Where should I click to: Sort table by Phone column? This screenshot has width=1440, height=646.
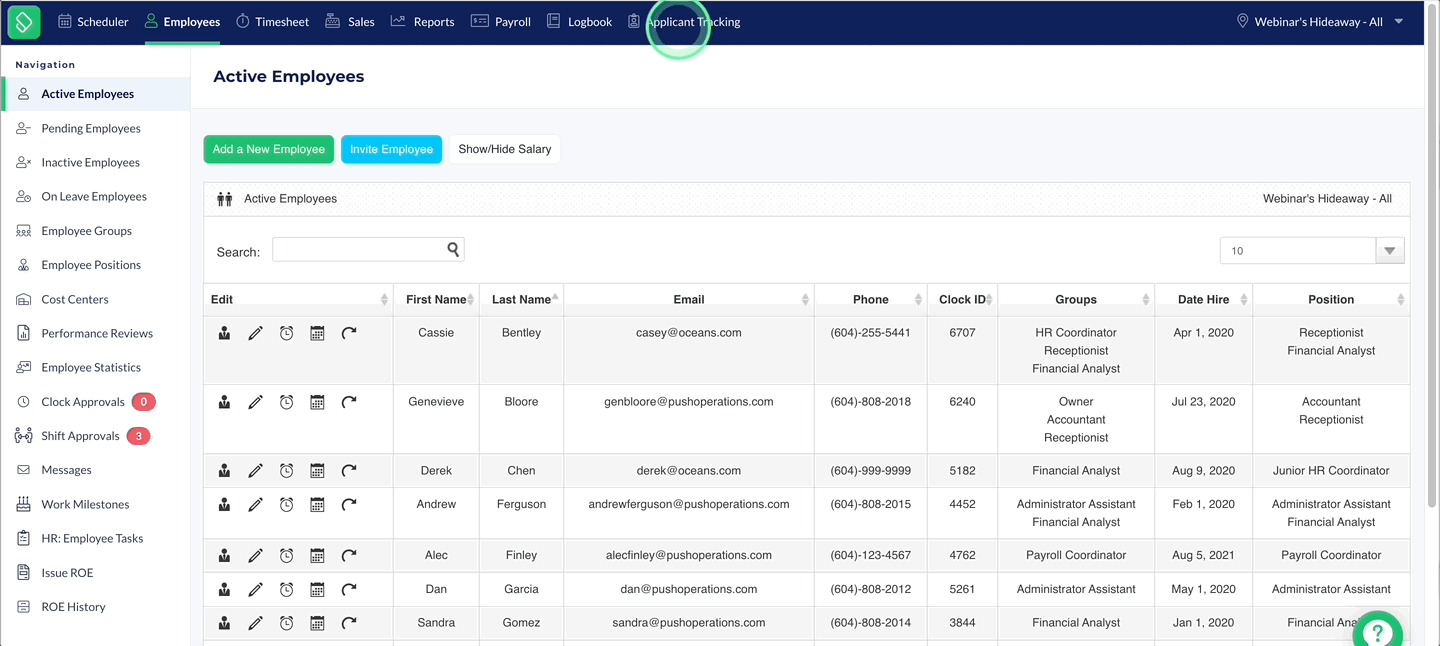[x=870, y=300]
